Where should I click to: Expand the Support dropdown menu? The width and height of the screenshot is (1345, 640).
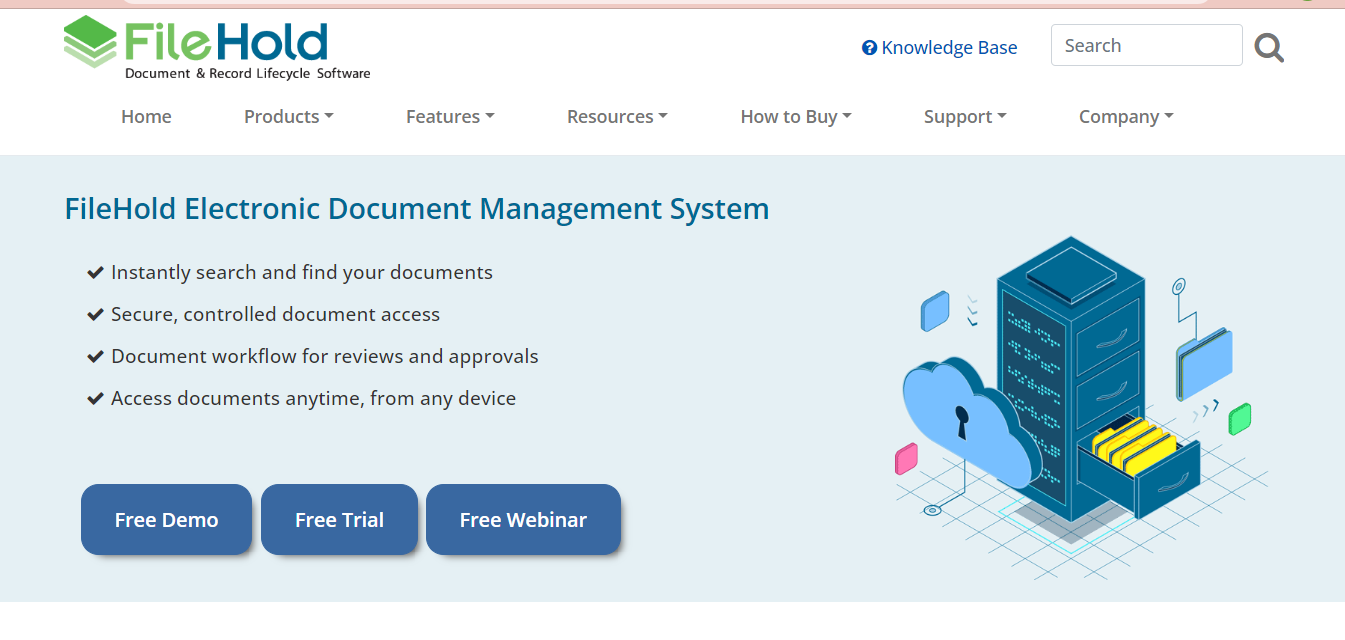point(965,117)
